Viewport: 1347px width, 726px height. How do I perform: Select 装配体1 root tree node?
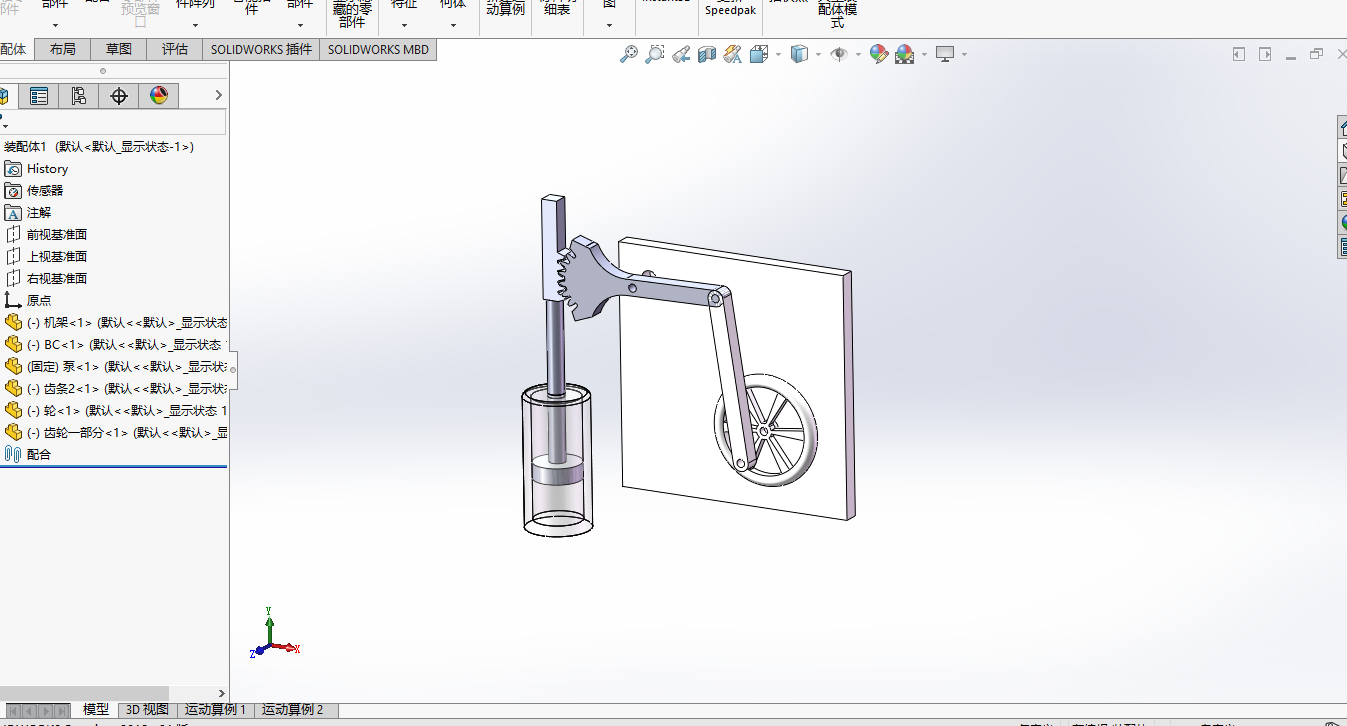click(99, 147)
